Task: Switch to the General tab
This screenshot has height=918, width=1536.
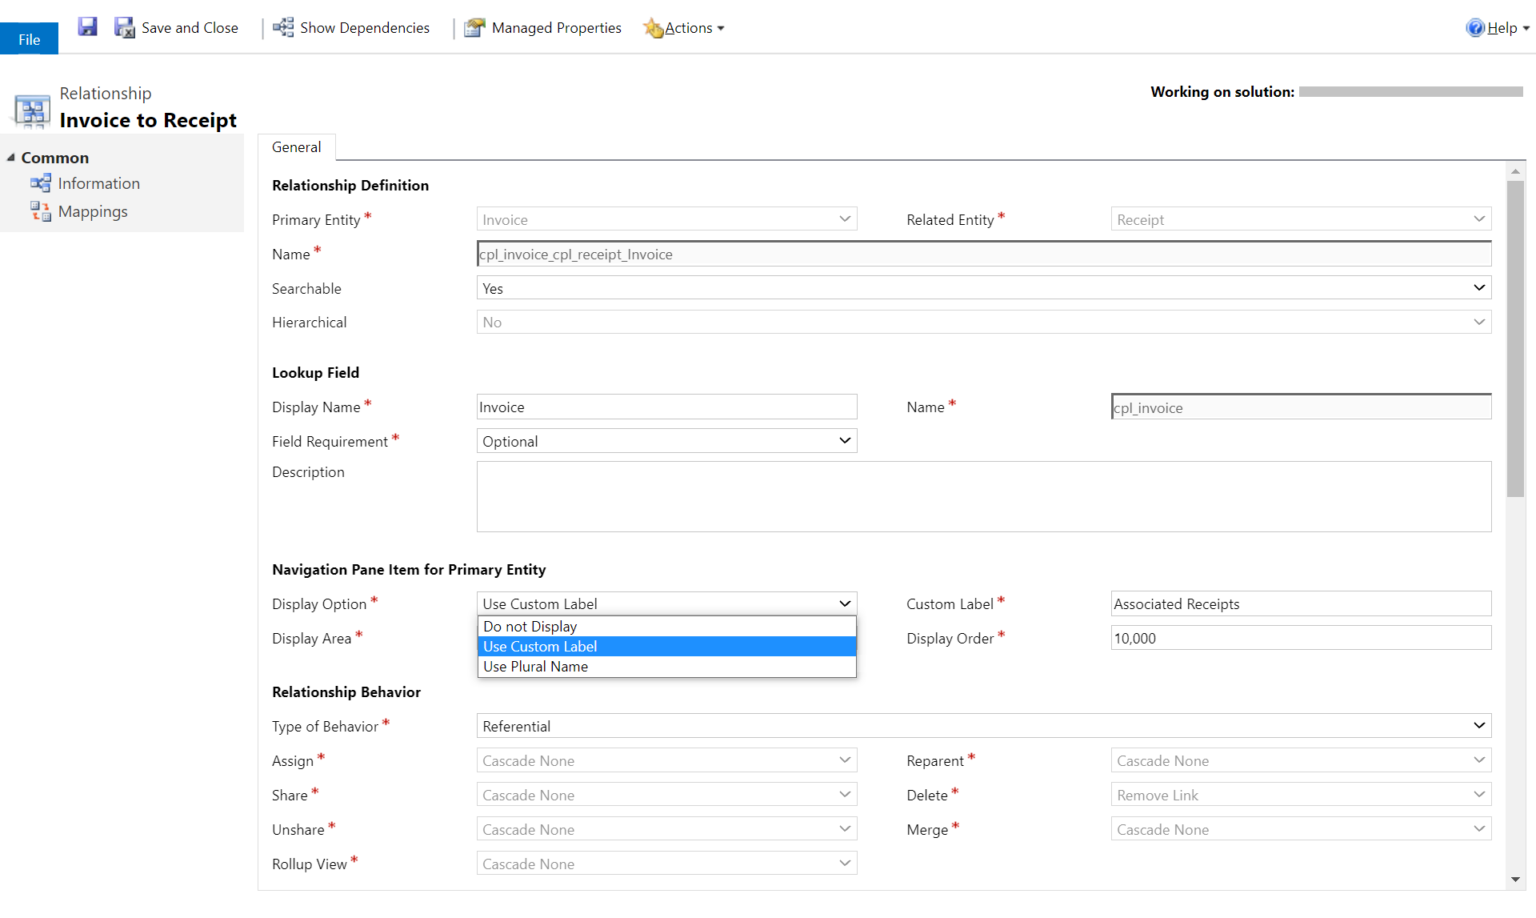Action: pyautogui.click(x=296, y=147)
